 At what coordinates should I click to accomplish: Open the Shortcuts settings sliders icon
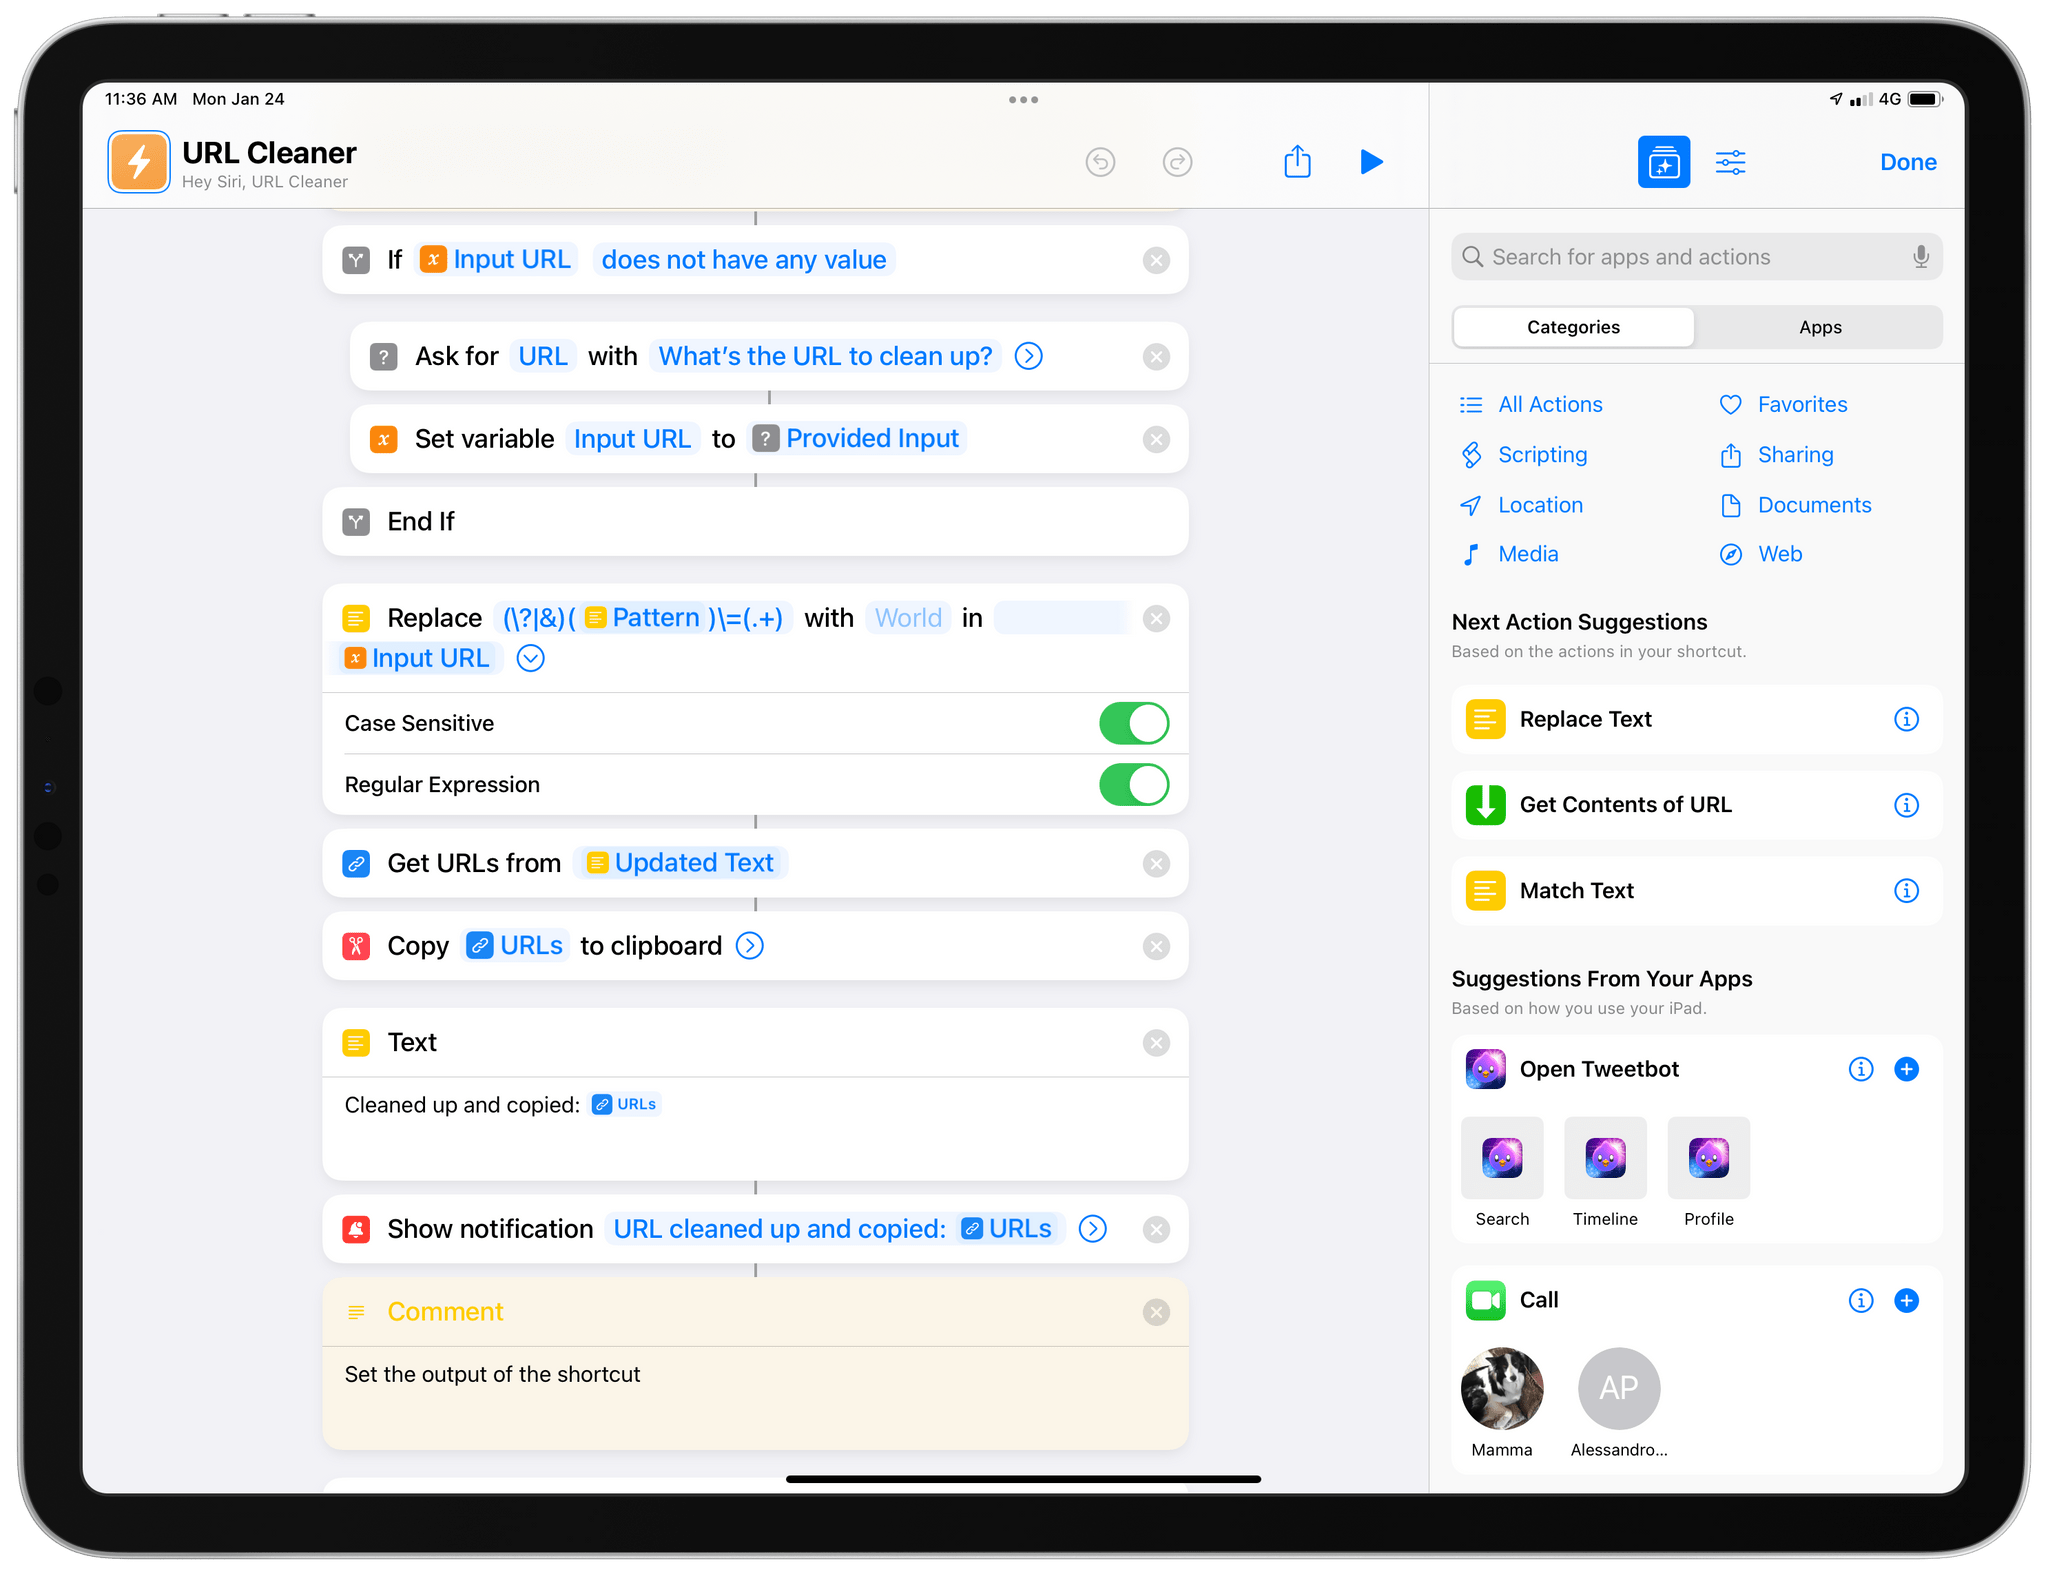[x=1730, y=161]
